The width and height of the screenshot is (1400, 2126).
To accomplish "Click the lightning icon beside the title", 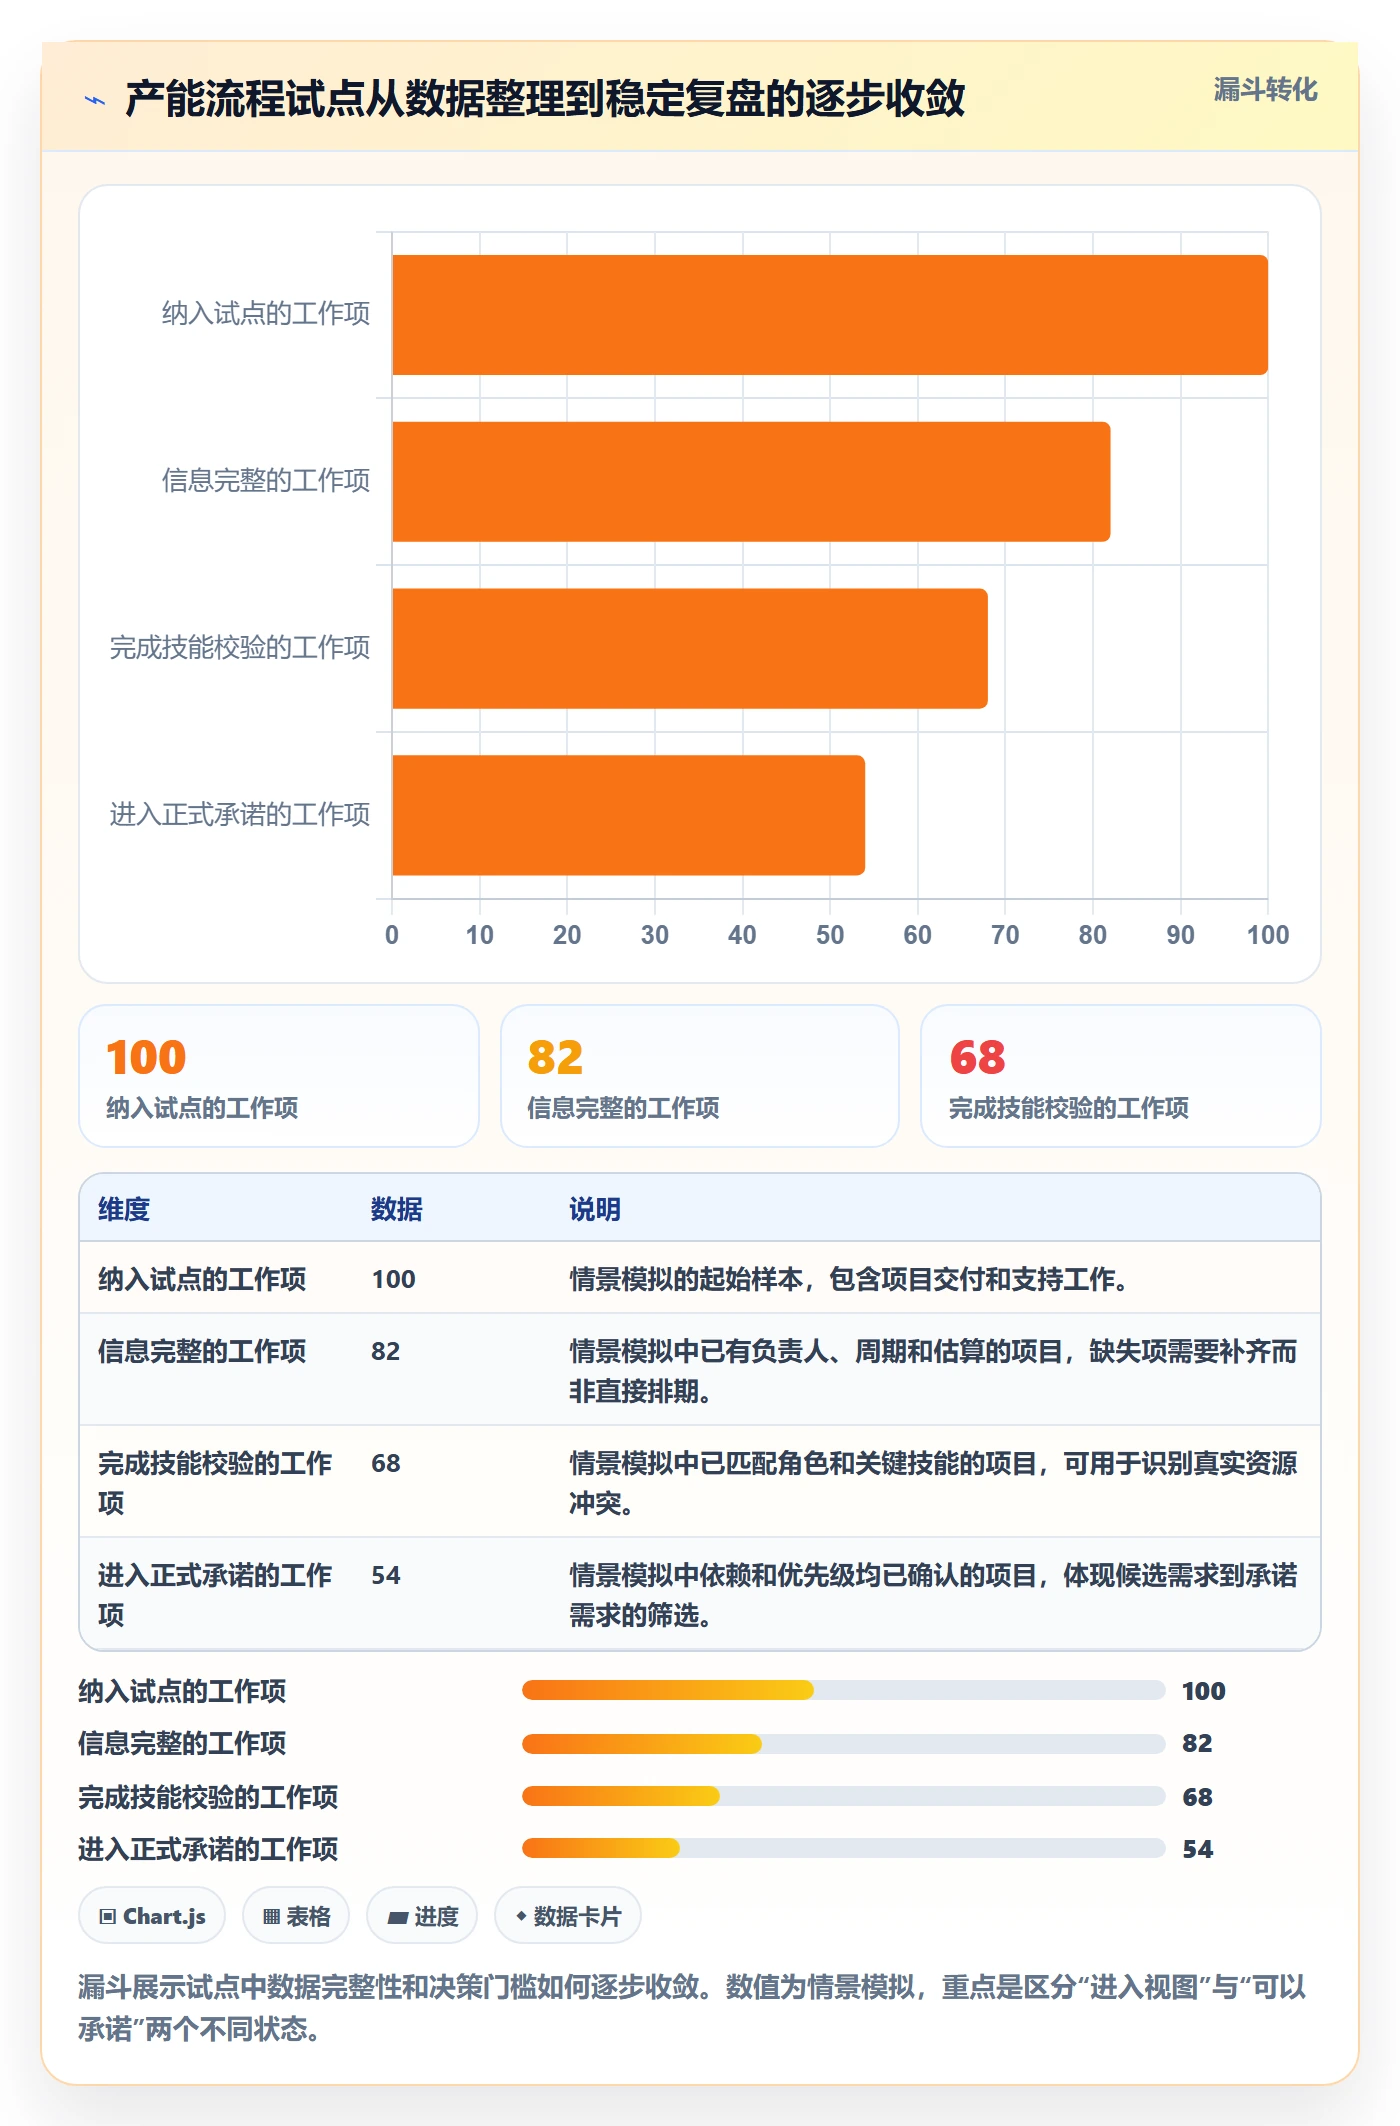I will (x=95, y=100).
